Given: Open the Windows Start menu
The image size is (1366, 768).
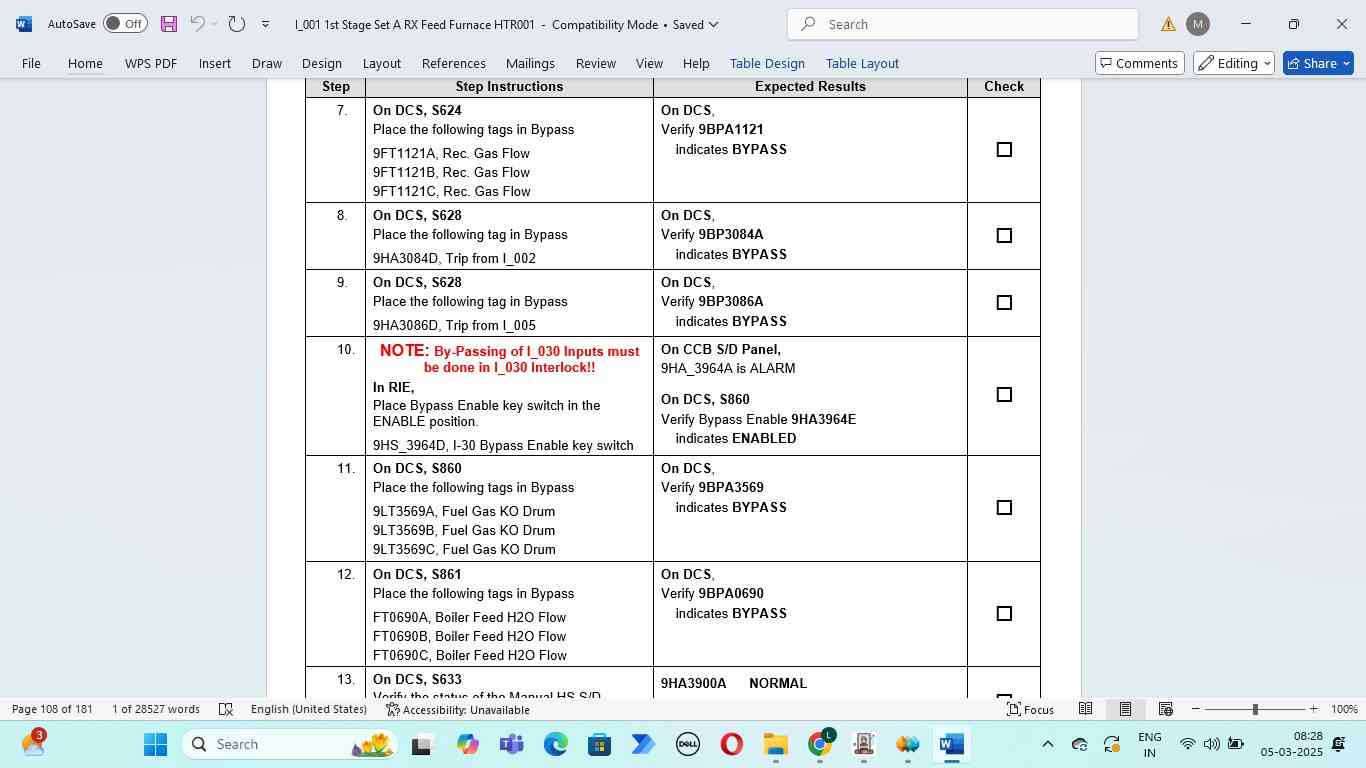Looking at the screenshot, I should click(x=155, y=744).
